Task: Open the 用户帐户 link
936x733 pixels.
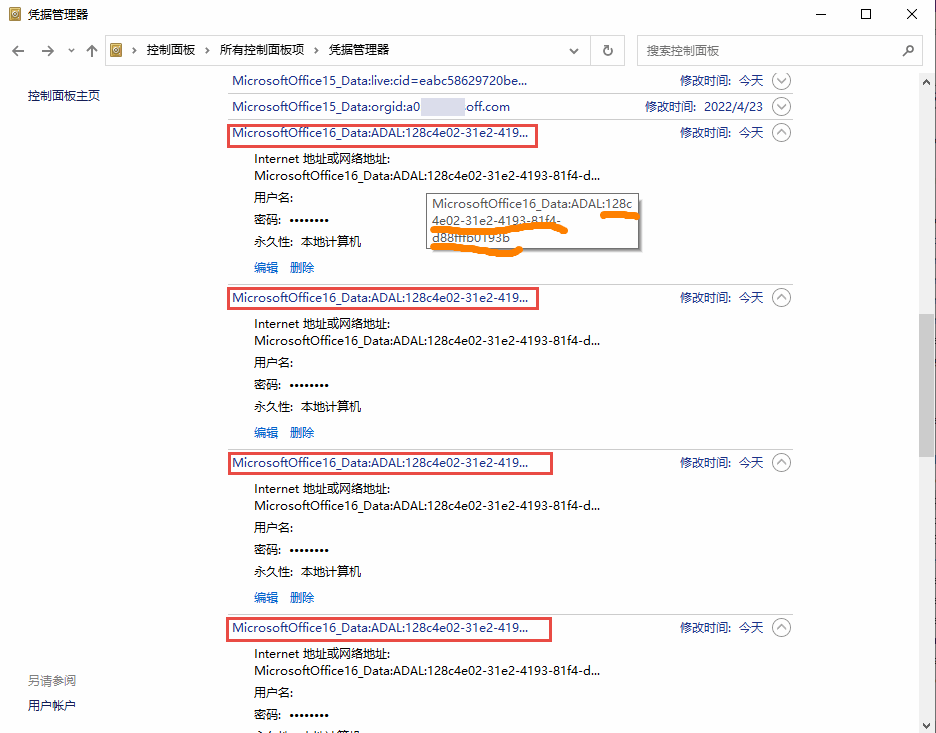Action: click(52, 705)
